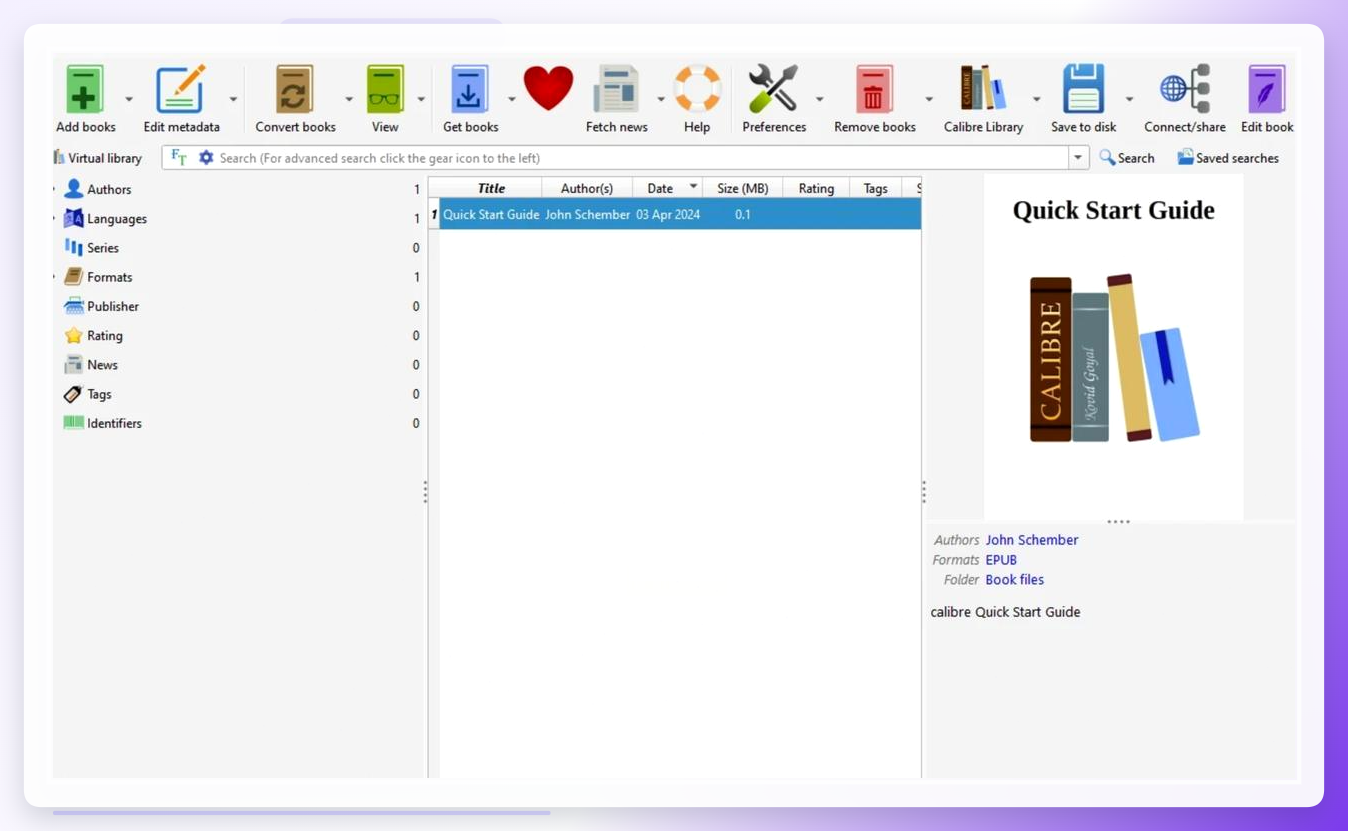Open the search history dropdown arrow
Screen dimensions: 1348x831
click(x=1078, y=158)
